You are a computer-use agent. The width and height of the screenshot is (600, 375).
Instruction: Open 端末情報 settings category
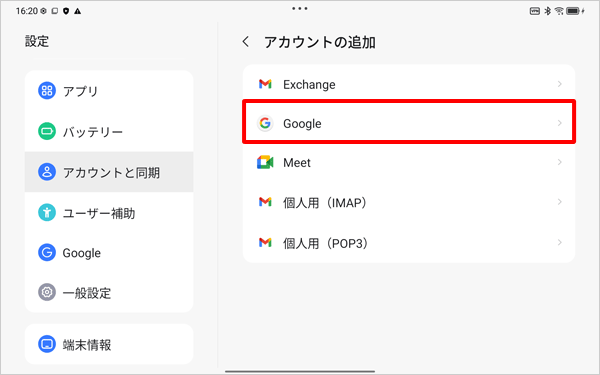pos(109,344)
